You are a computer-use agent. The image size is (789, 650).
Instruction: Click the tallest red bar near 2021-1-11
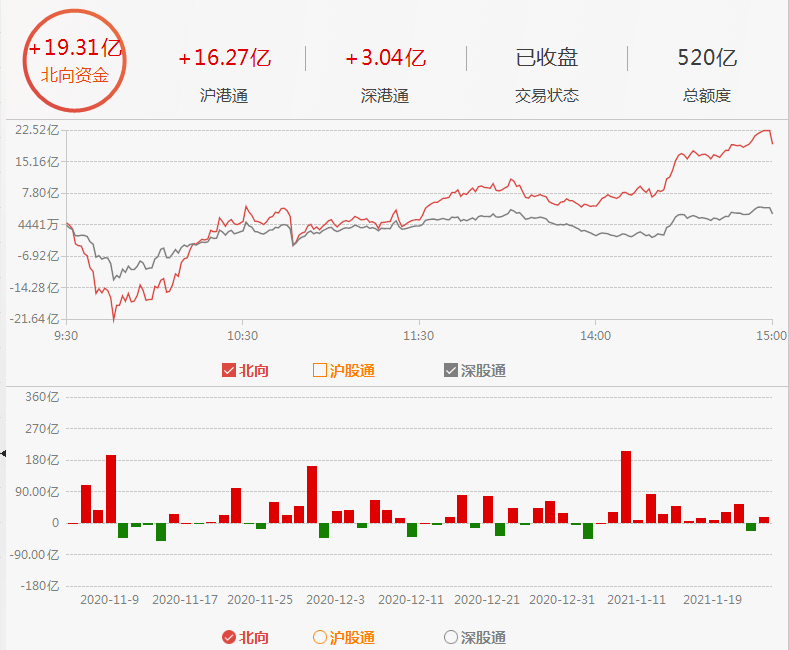pyautogui.click(x=626, y=487)
